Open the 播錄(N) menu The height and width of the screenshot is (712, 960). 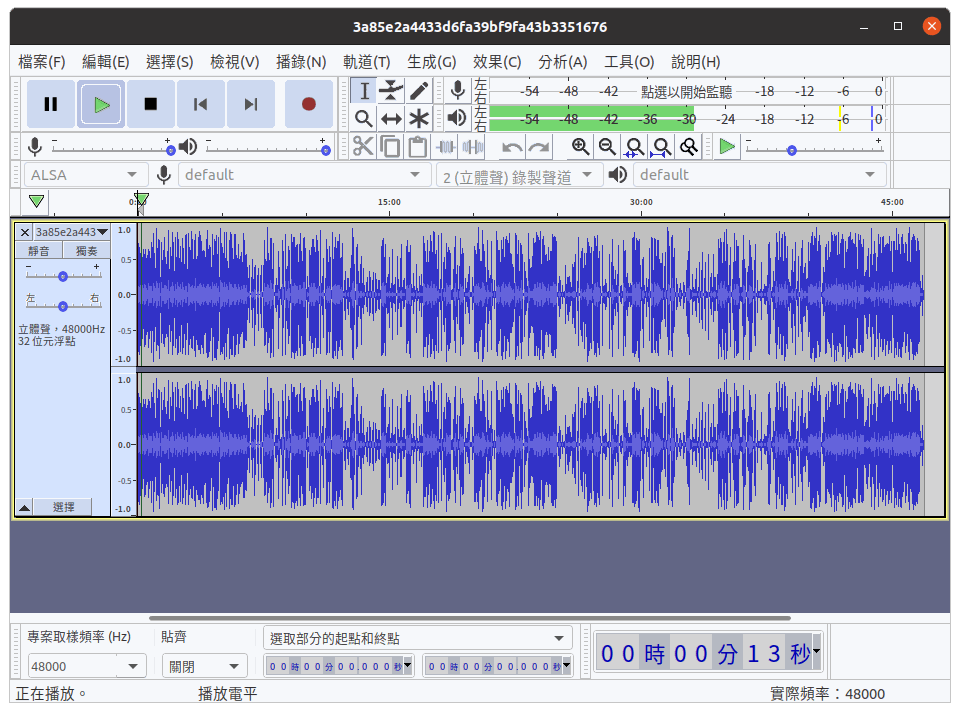coord(301,62)
